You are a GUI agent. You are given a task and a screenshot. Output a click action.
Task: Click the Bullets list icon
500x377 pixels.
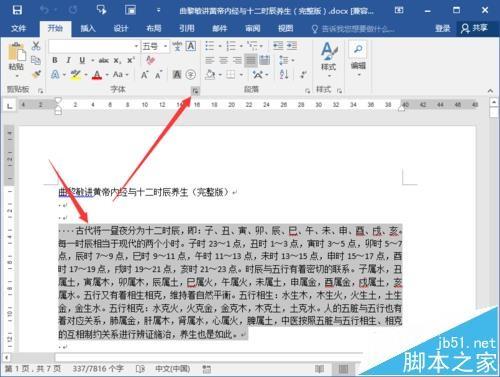click(x=210, y=46)
